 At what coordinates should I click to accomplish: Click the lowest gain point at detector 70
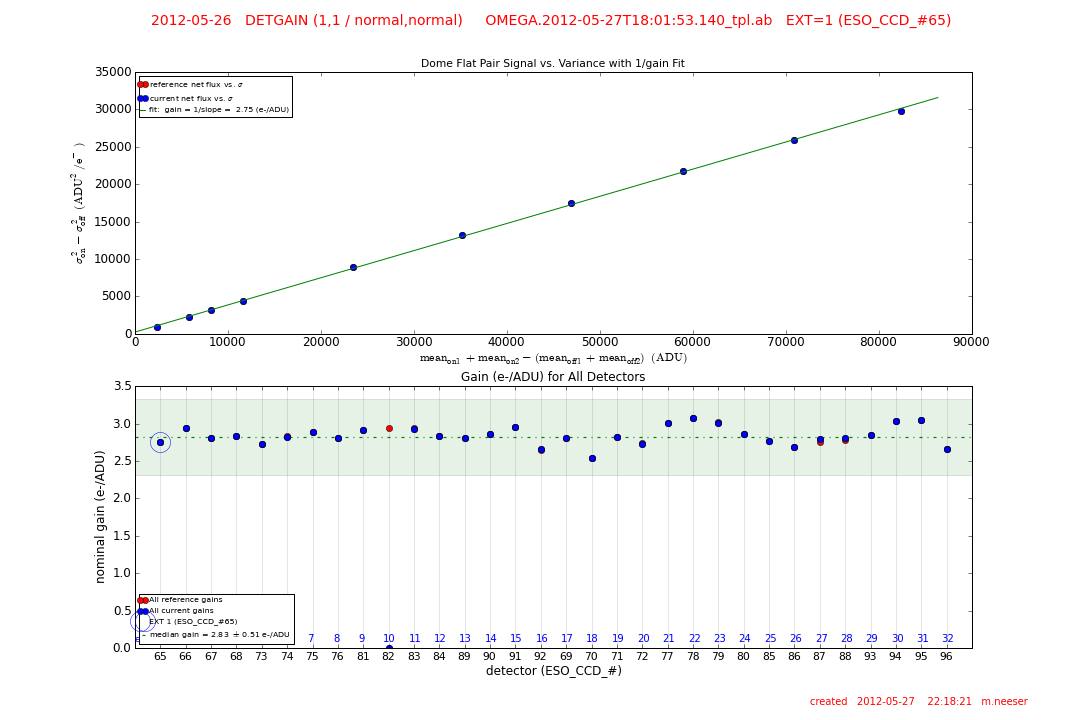coord(592,458)
